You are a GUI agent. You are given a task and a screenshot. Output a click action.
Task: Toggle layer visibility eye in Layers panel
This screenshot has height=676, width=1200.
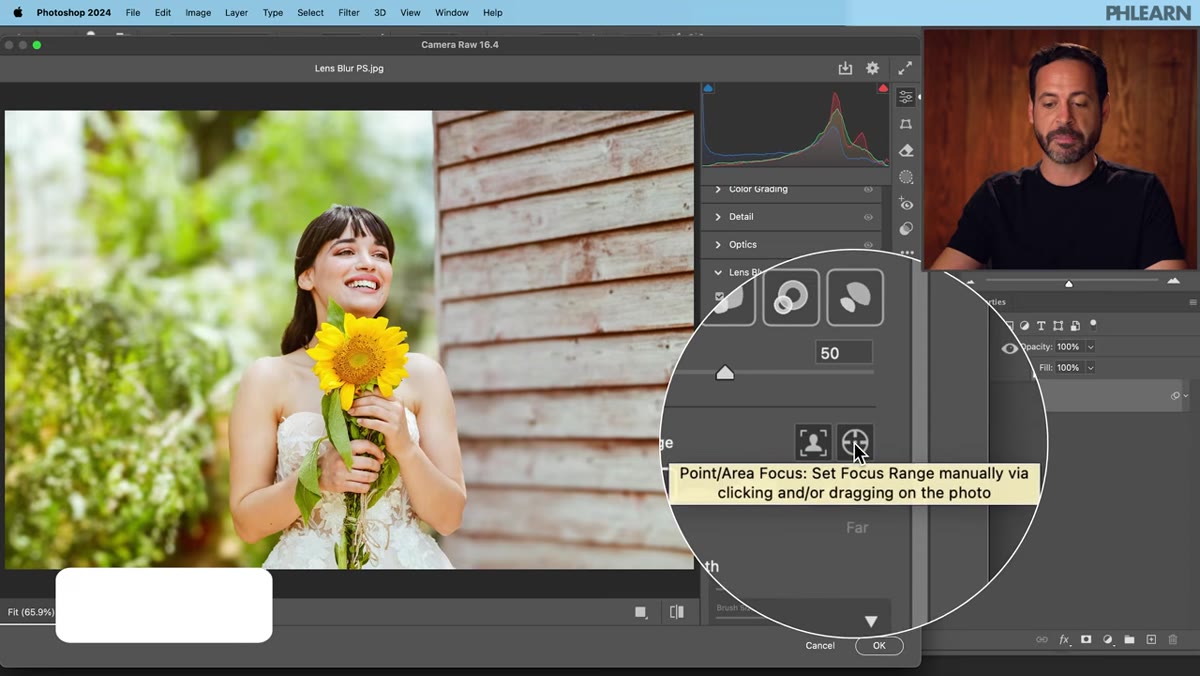click(x=1010, y=348)
